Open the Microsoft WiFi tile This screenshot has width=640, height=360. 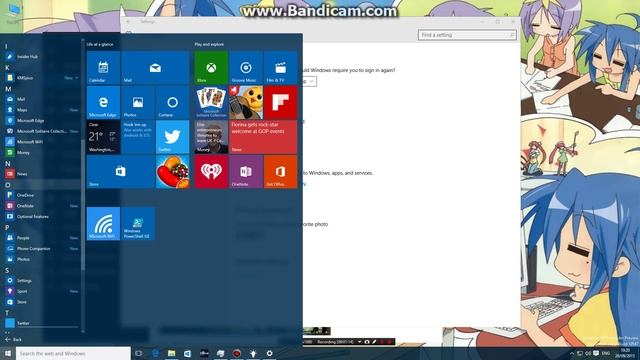tap(103, 223)
